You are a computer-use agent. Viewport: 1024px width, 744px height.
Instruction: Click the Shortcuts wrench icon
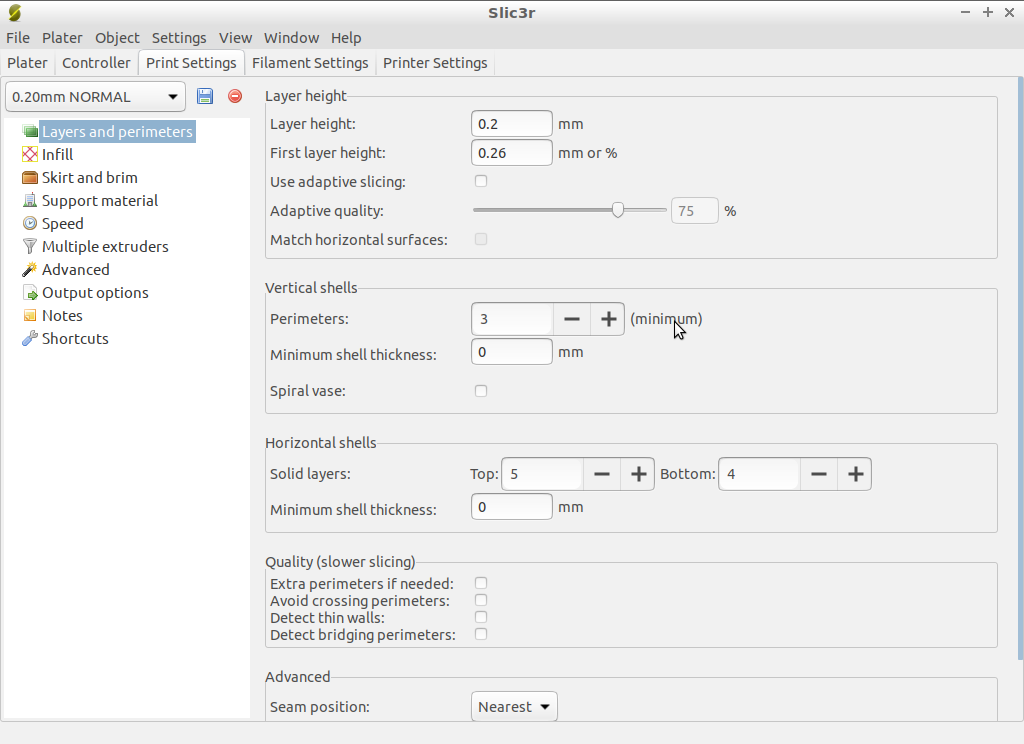click(30, 339)
